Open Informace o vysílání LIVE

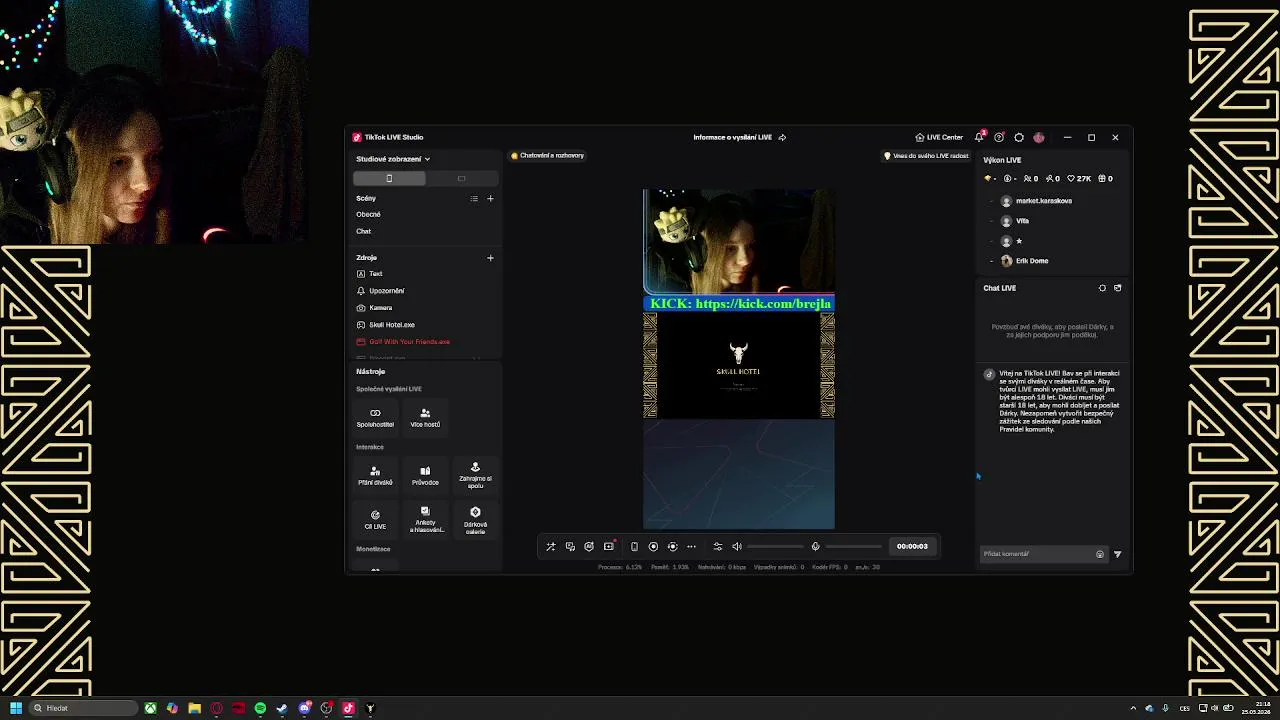click(732, 137)
